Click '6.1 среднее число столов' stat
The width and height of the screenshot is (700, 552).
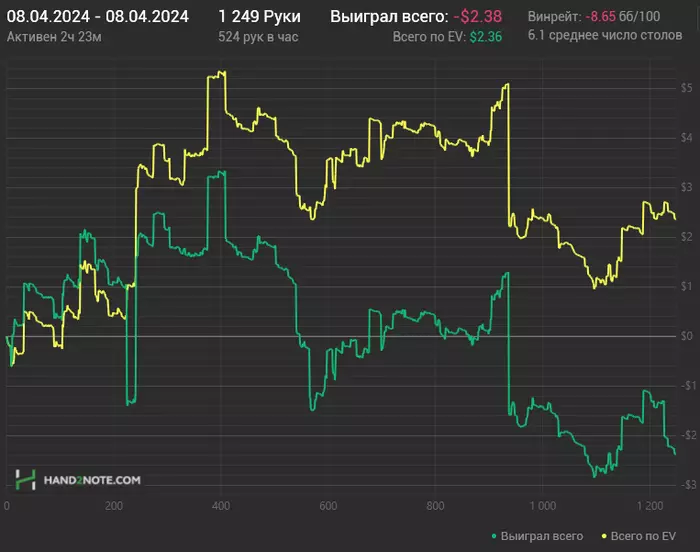coord(604,36)
